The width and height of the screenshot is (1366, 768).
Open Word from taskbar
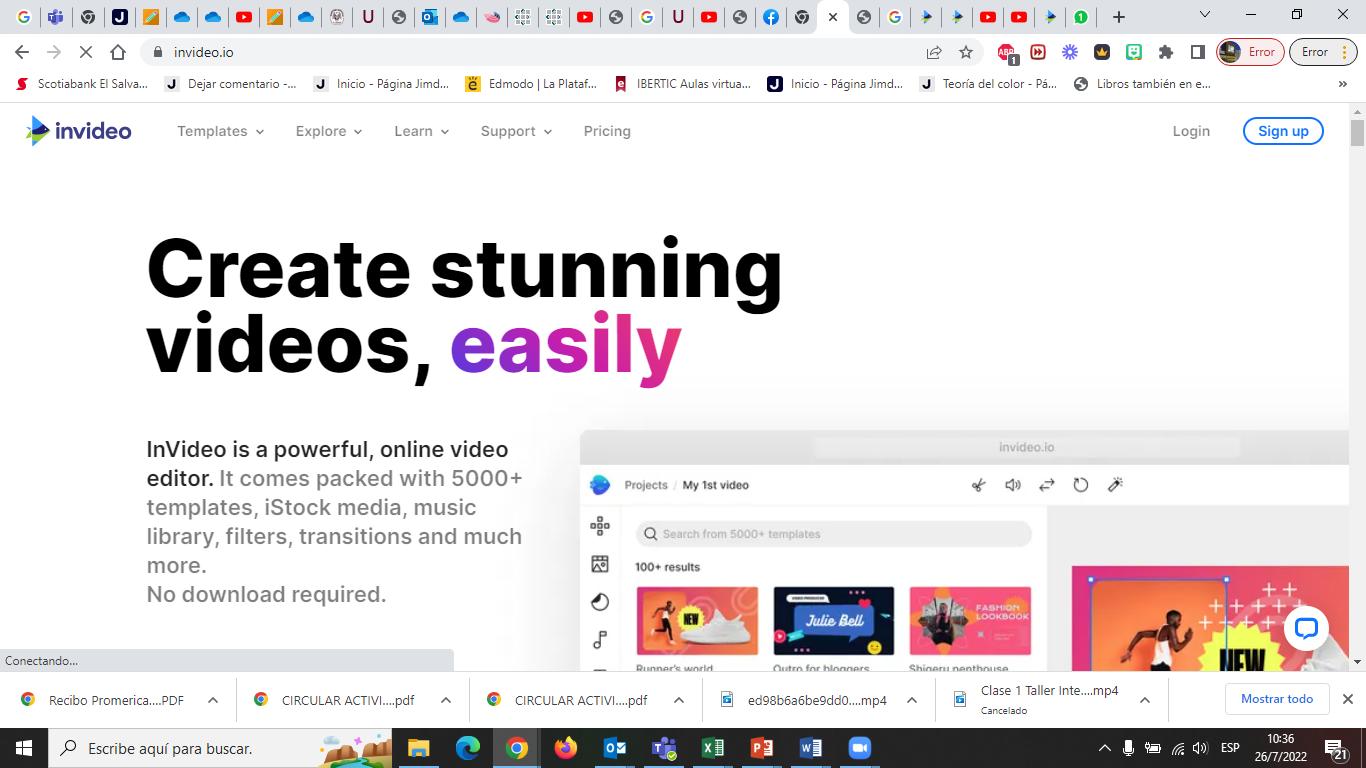point(810,748)
